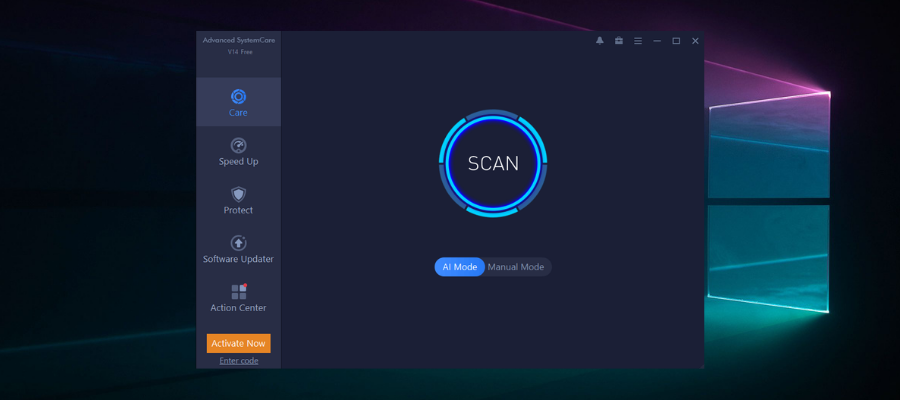Open the toolbox briefcase icon
The width and height of the screenshot is (900, 400).
619,41
